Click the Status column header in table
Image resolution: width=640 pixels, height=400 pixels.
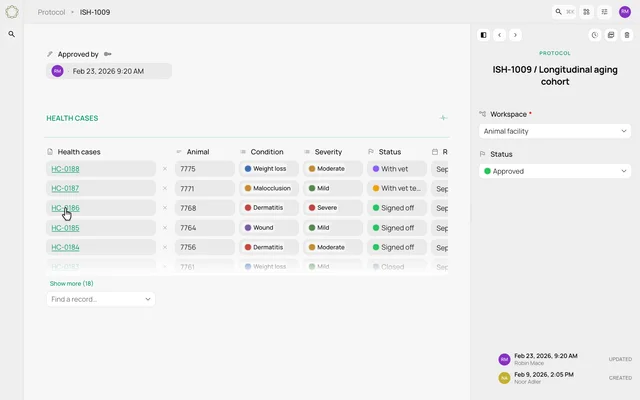tap(390, 152)
